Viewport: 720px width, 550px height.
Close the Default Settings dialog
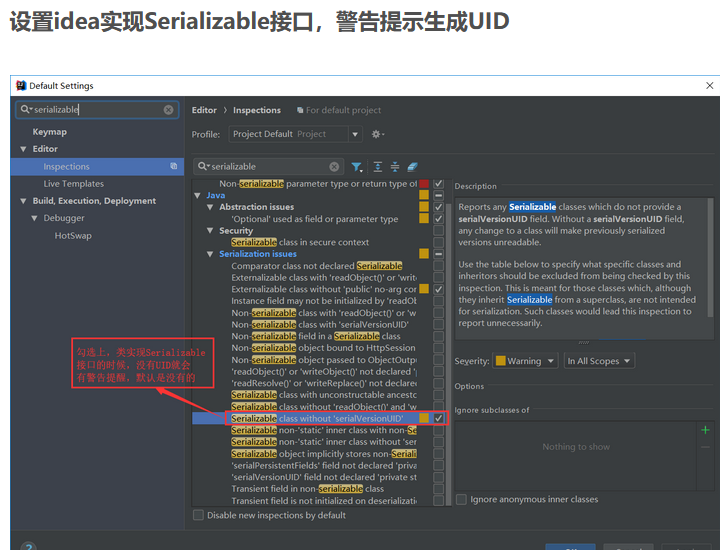pyautogui.click(x=709, y=85)
